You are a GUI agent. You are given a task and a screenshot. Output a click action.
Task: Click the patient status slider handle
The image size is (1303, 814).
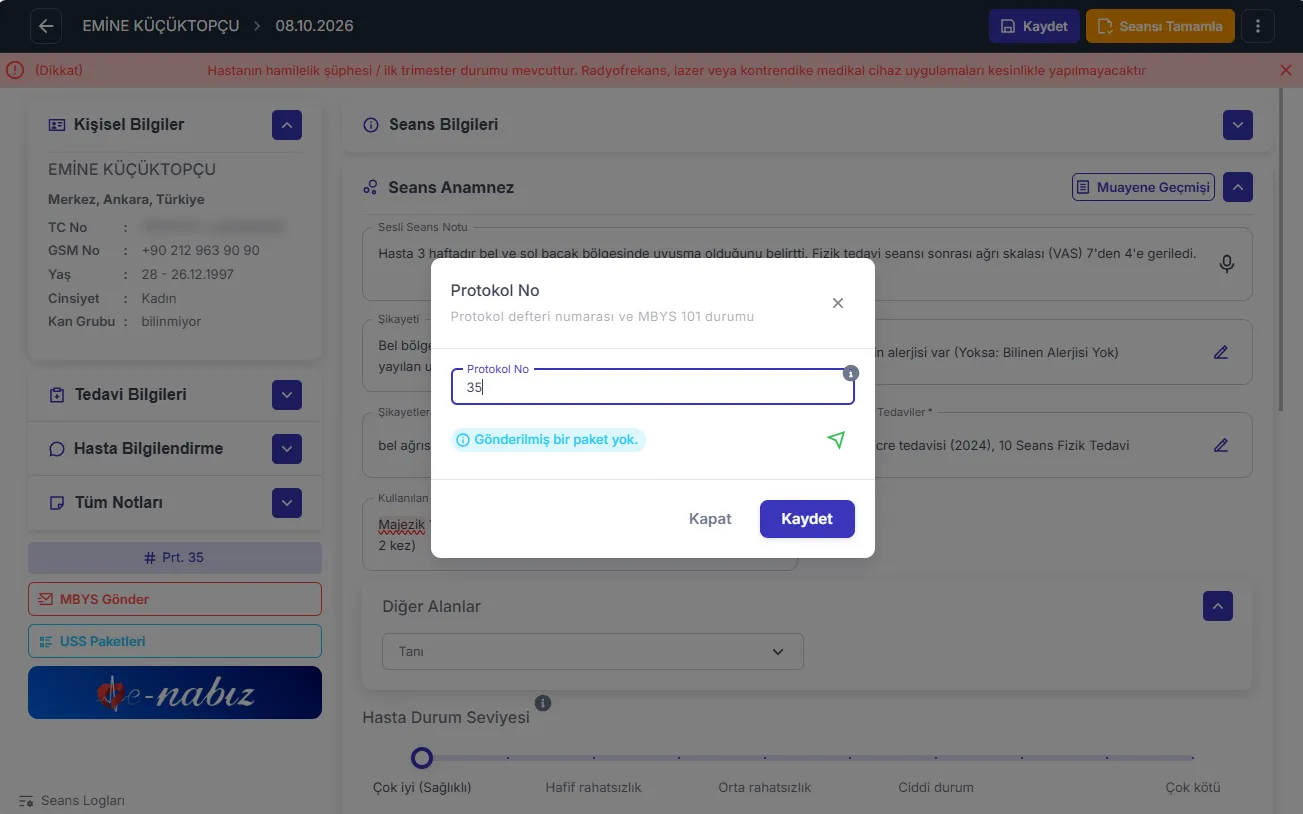click(422, 758)
